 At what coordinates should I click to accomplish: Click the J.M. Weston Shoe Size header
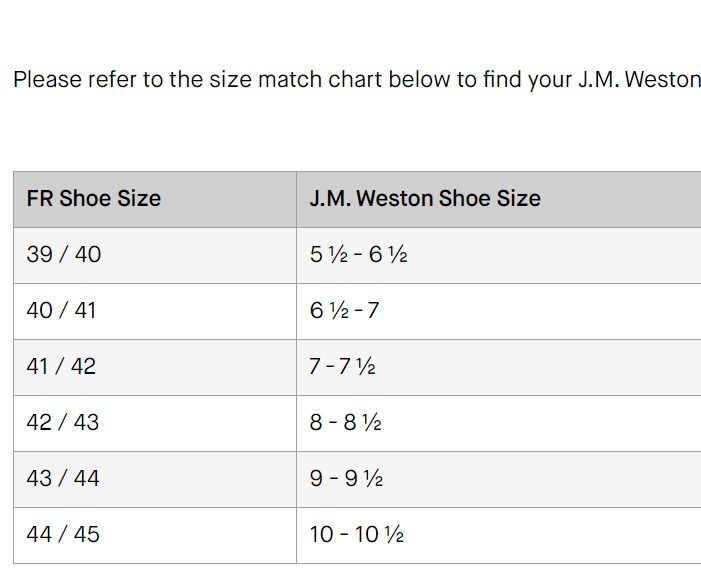425,198
